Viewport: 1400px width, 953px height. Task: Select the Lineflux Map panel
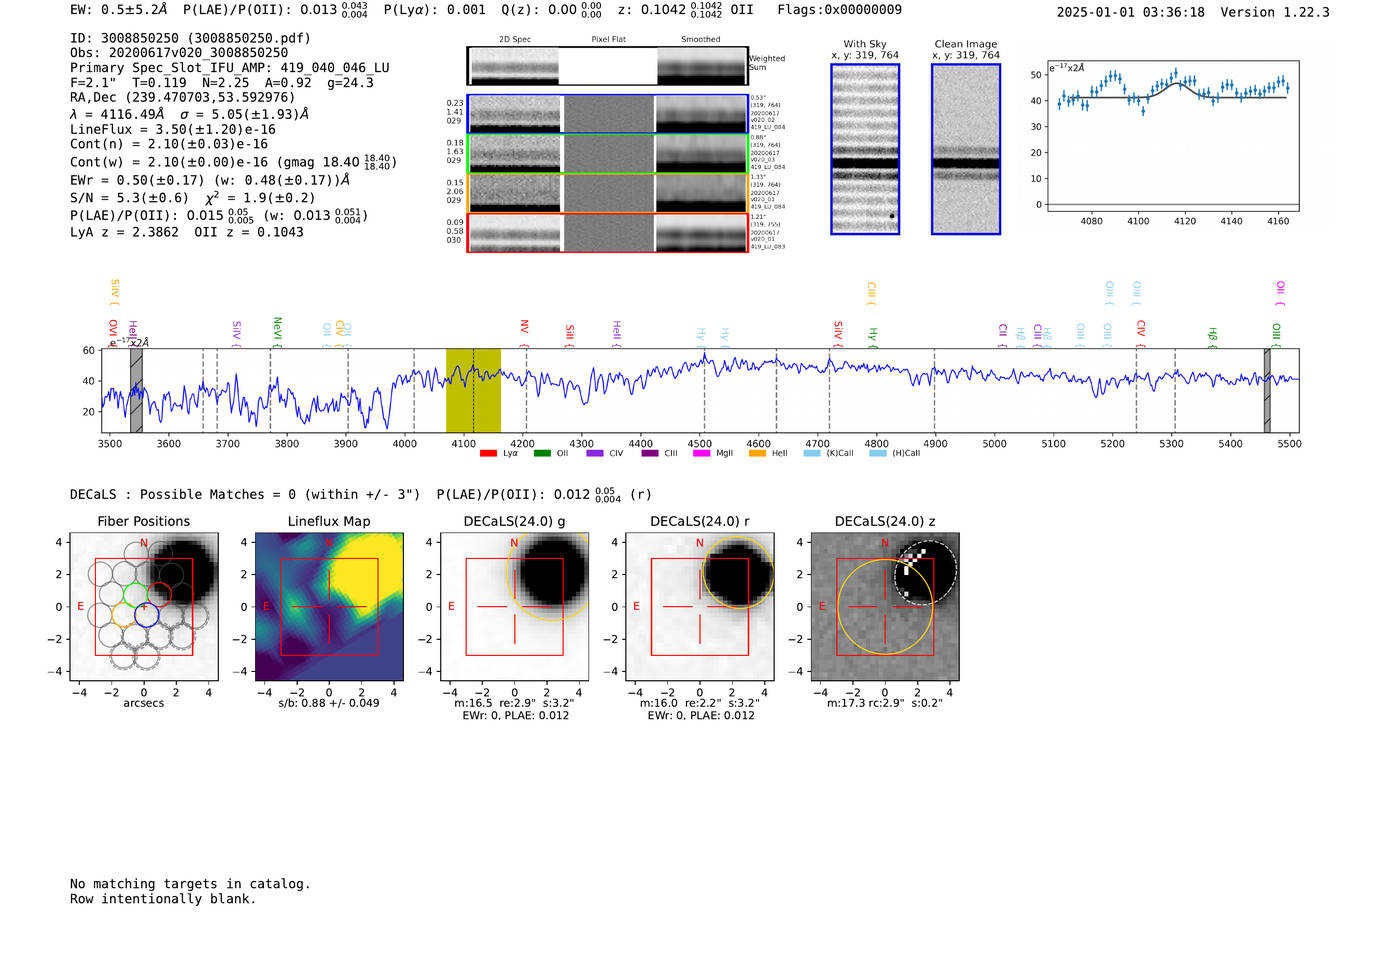tap(329, 607)
